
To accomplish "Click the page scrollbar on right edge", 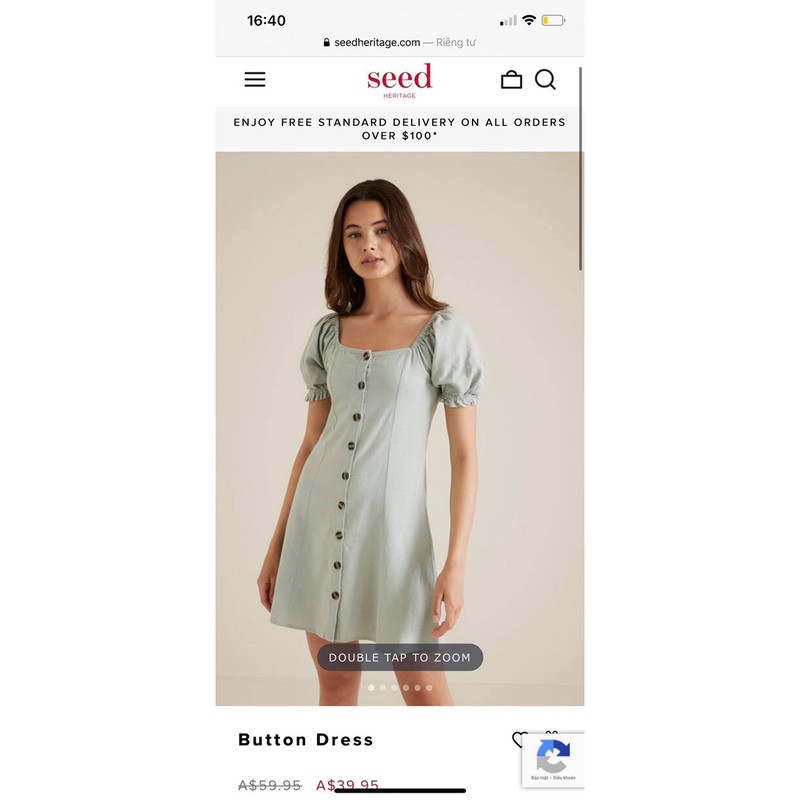I will (x=581, y=168).
